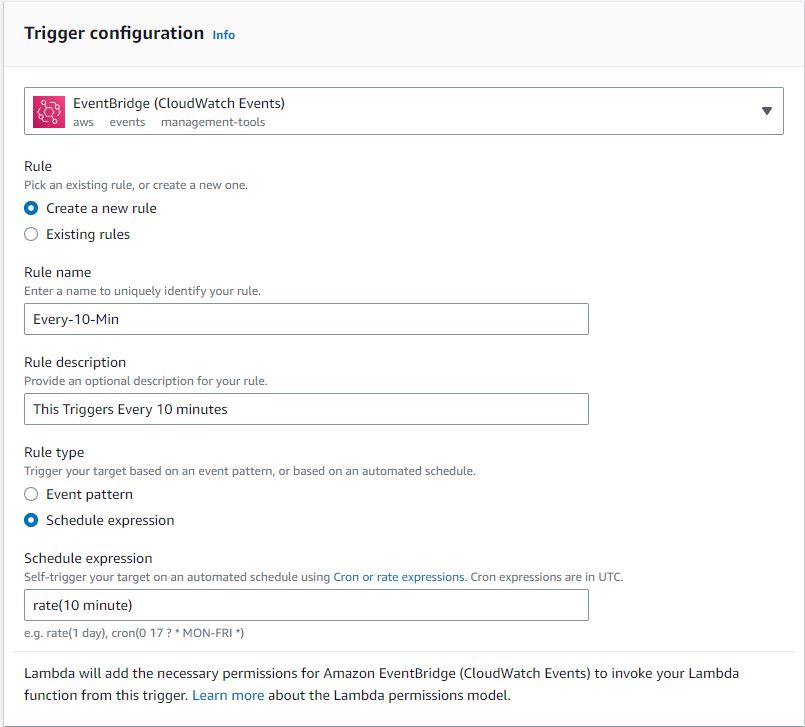The height and width of the screenshot is (727, 805).
Task: Open the "Cron or rate expressions" link
Action: [399, 577]
